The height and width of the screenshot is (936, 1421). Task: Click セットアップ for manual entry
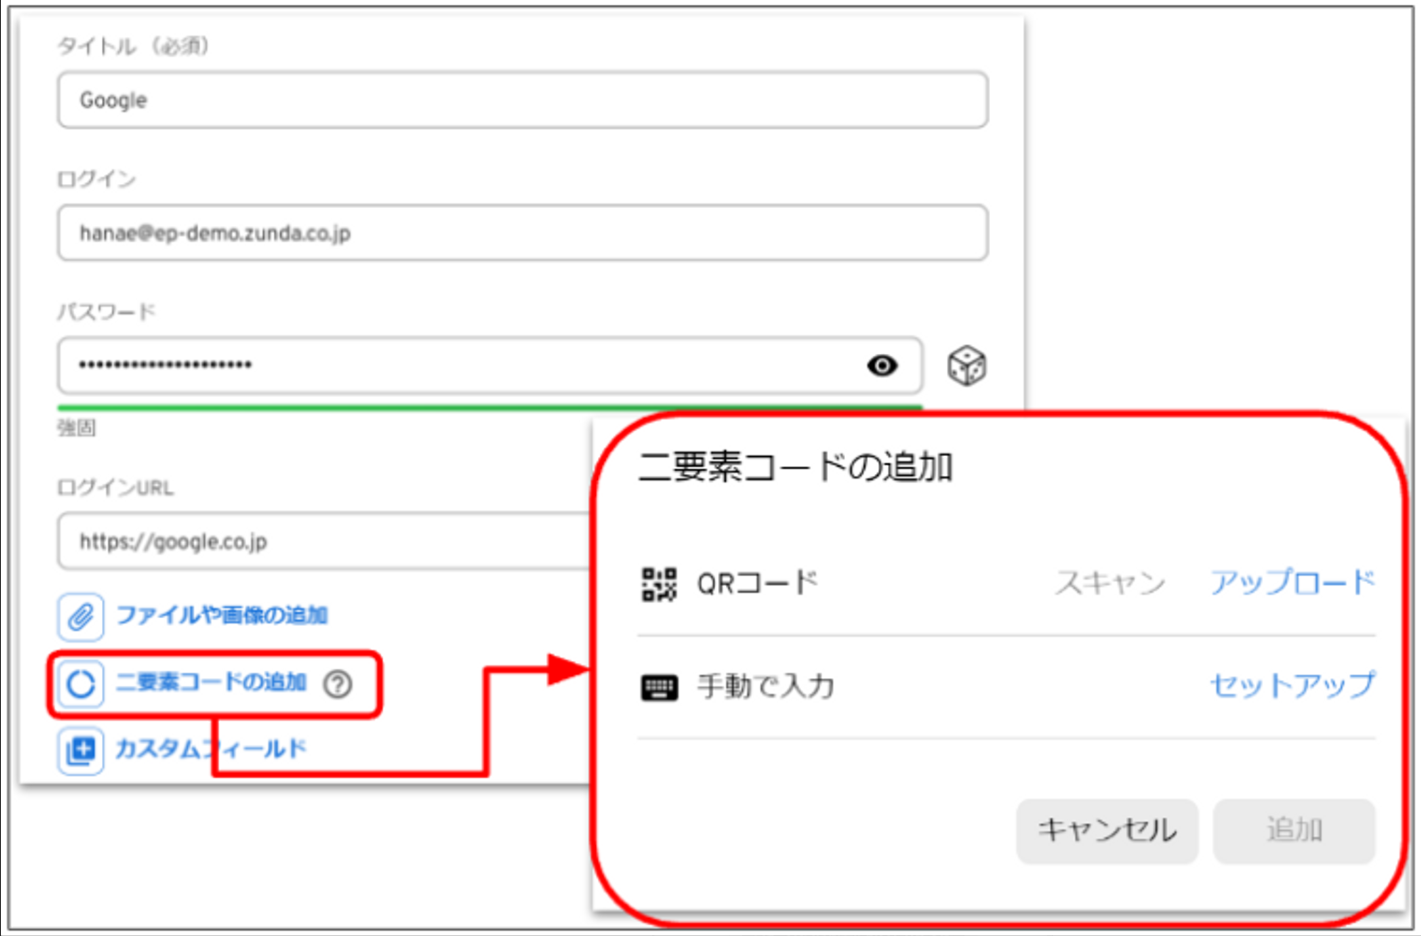(1293, 686)
